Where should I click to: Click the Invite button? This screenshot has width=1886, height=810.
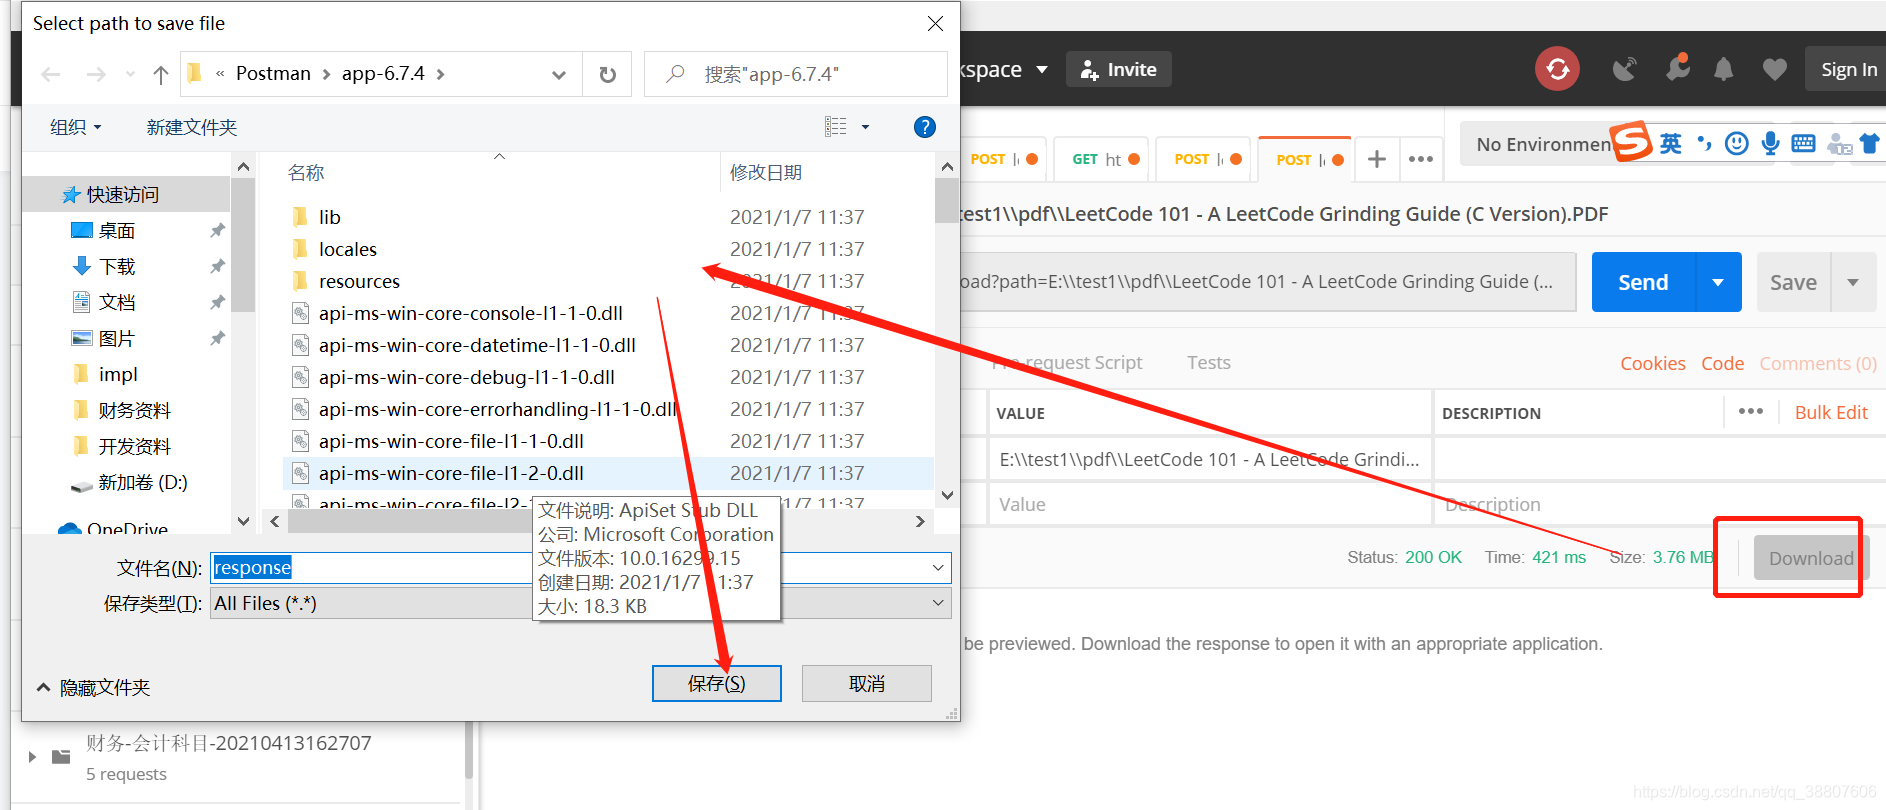coord(1119,69)
